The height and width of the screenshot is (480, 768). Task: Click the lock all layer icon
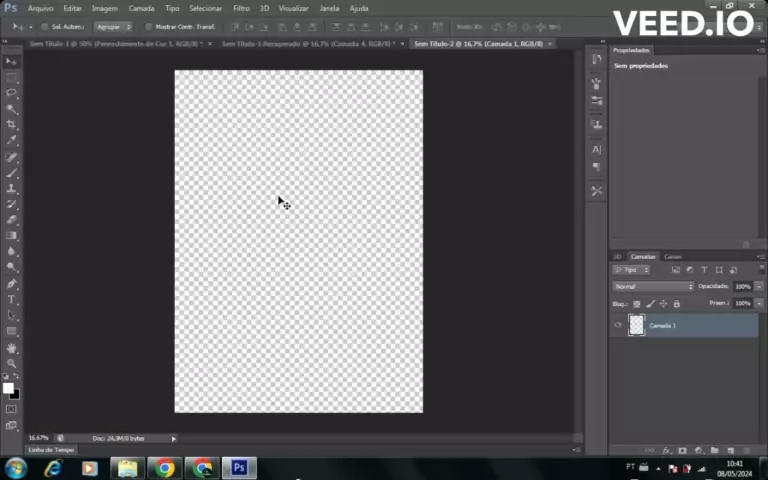677,303
